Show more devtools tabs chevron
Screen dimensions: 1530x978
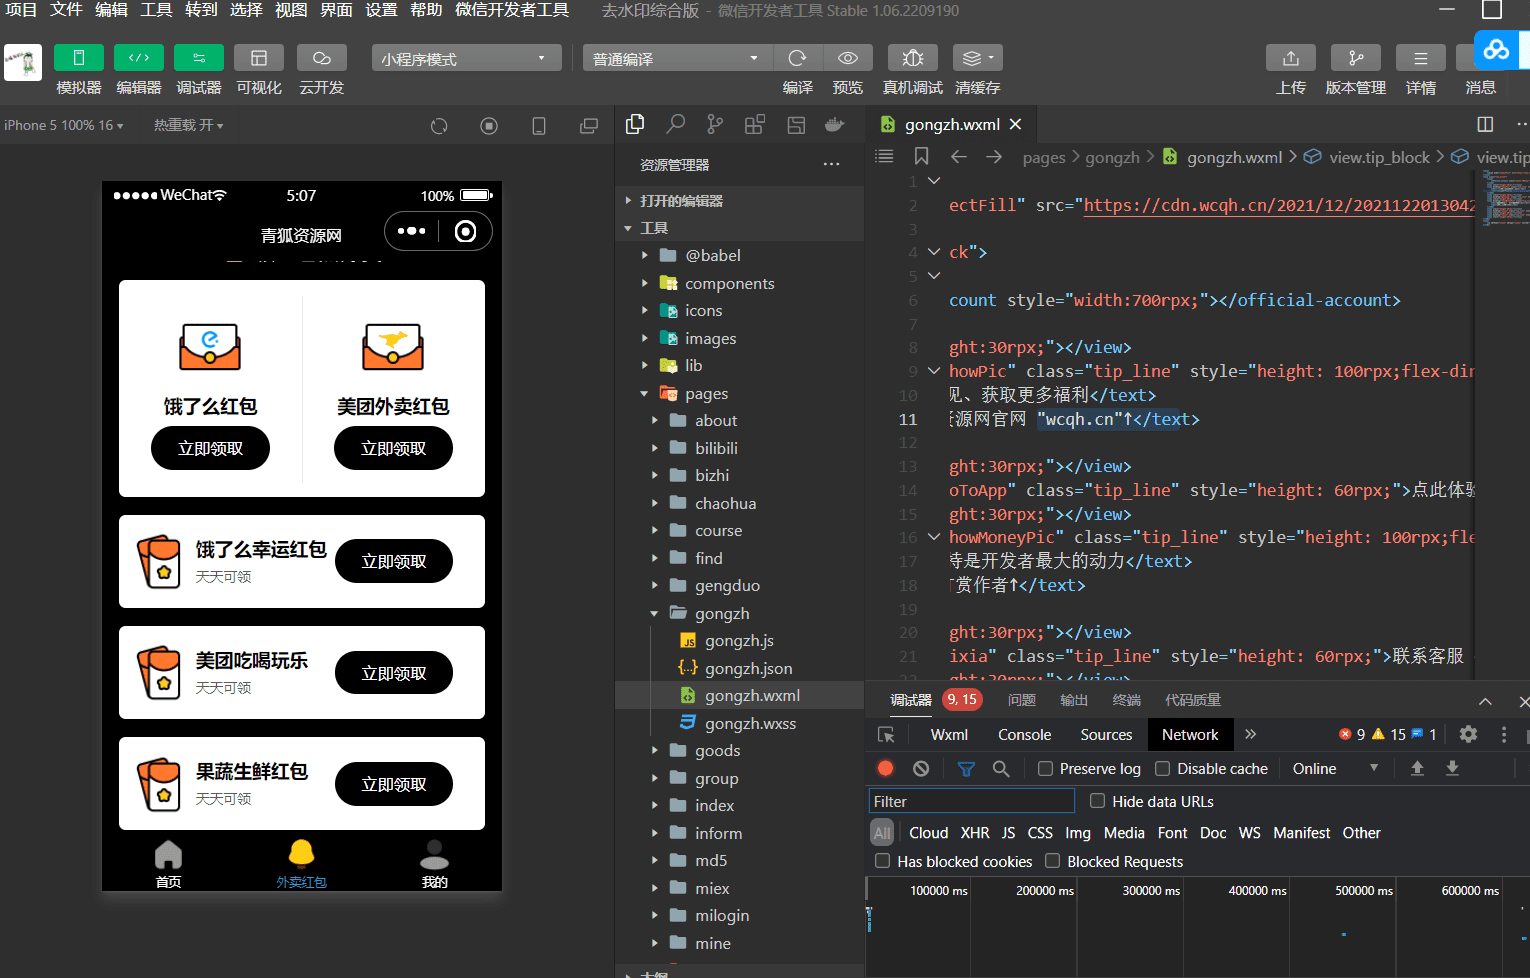click(x=1250, y=734)
